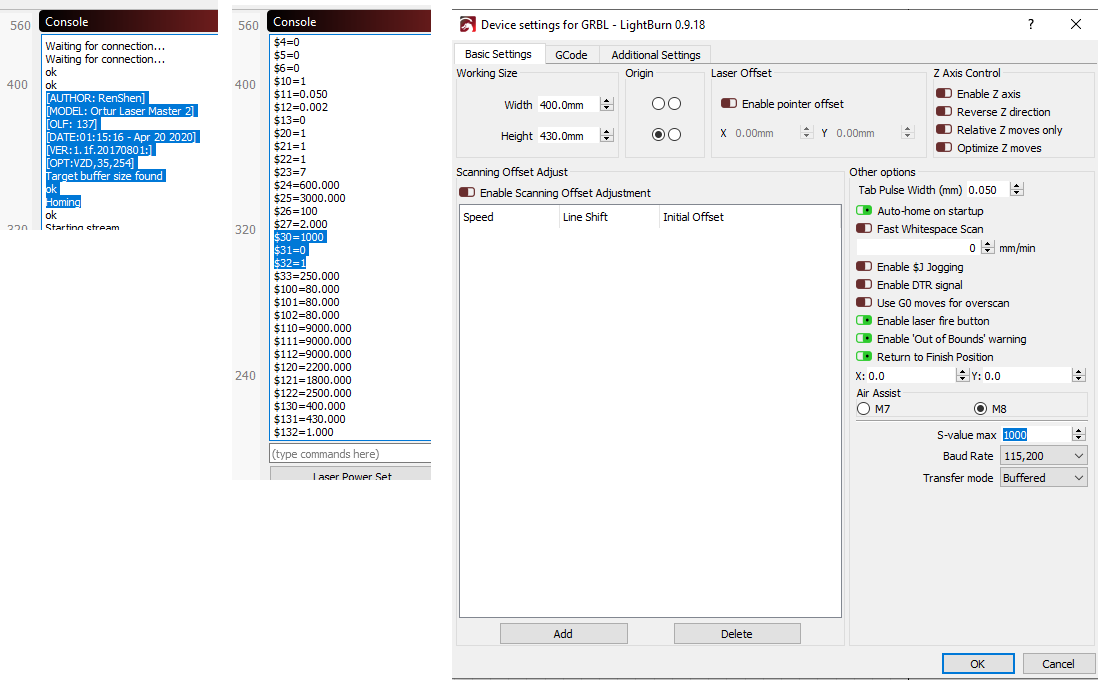
Task: Click the Target buffer size found line
Action: point(105,176)
